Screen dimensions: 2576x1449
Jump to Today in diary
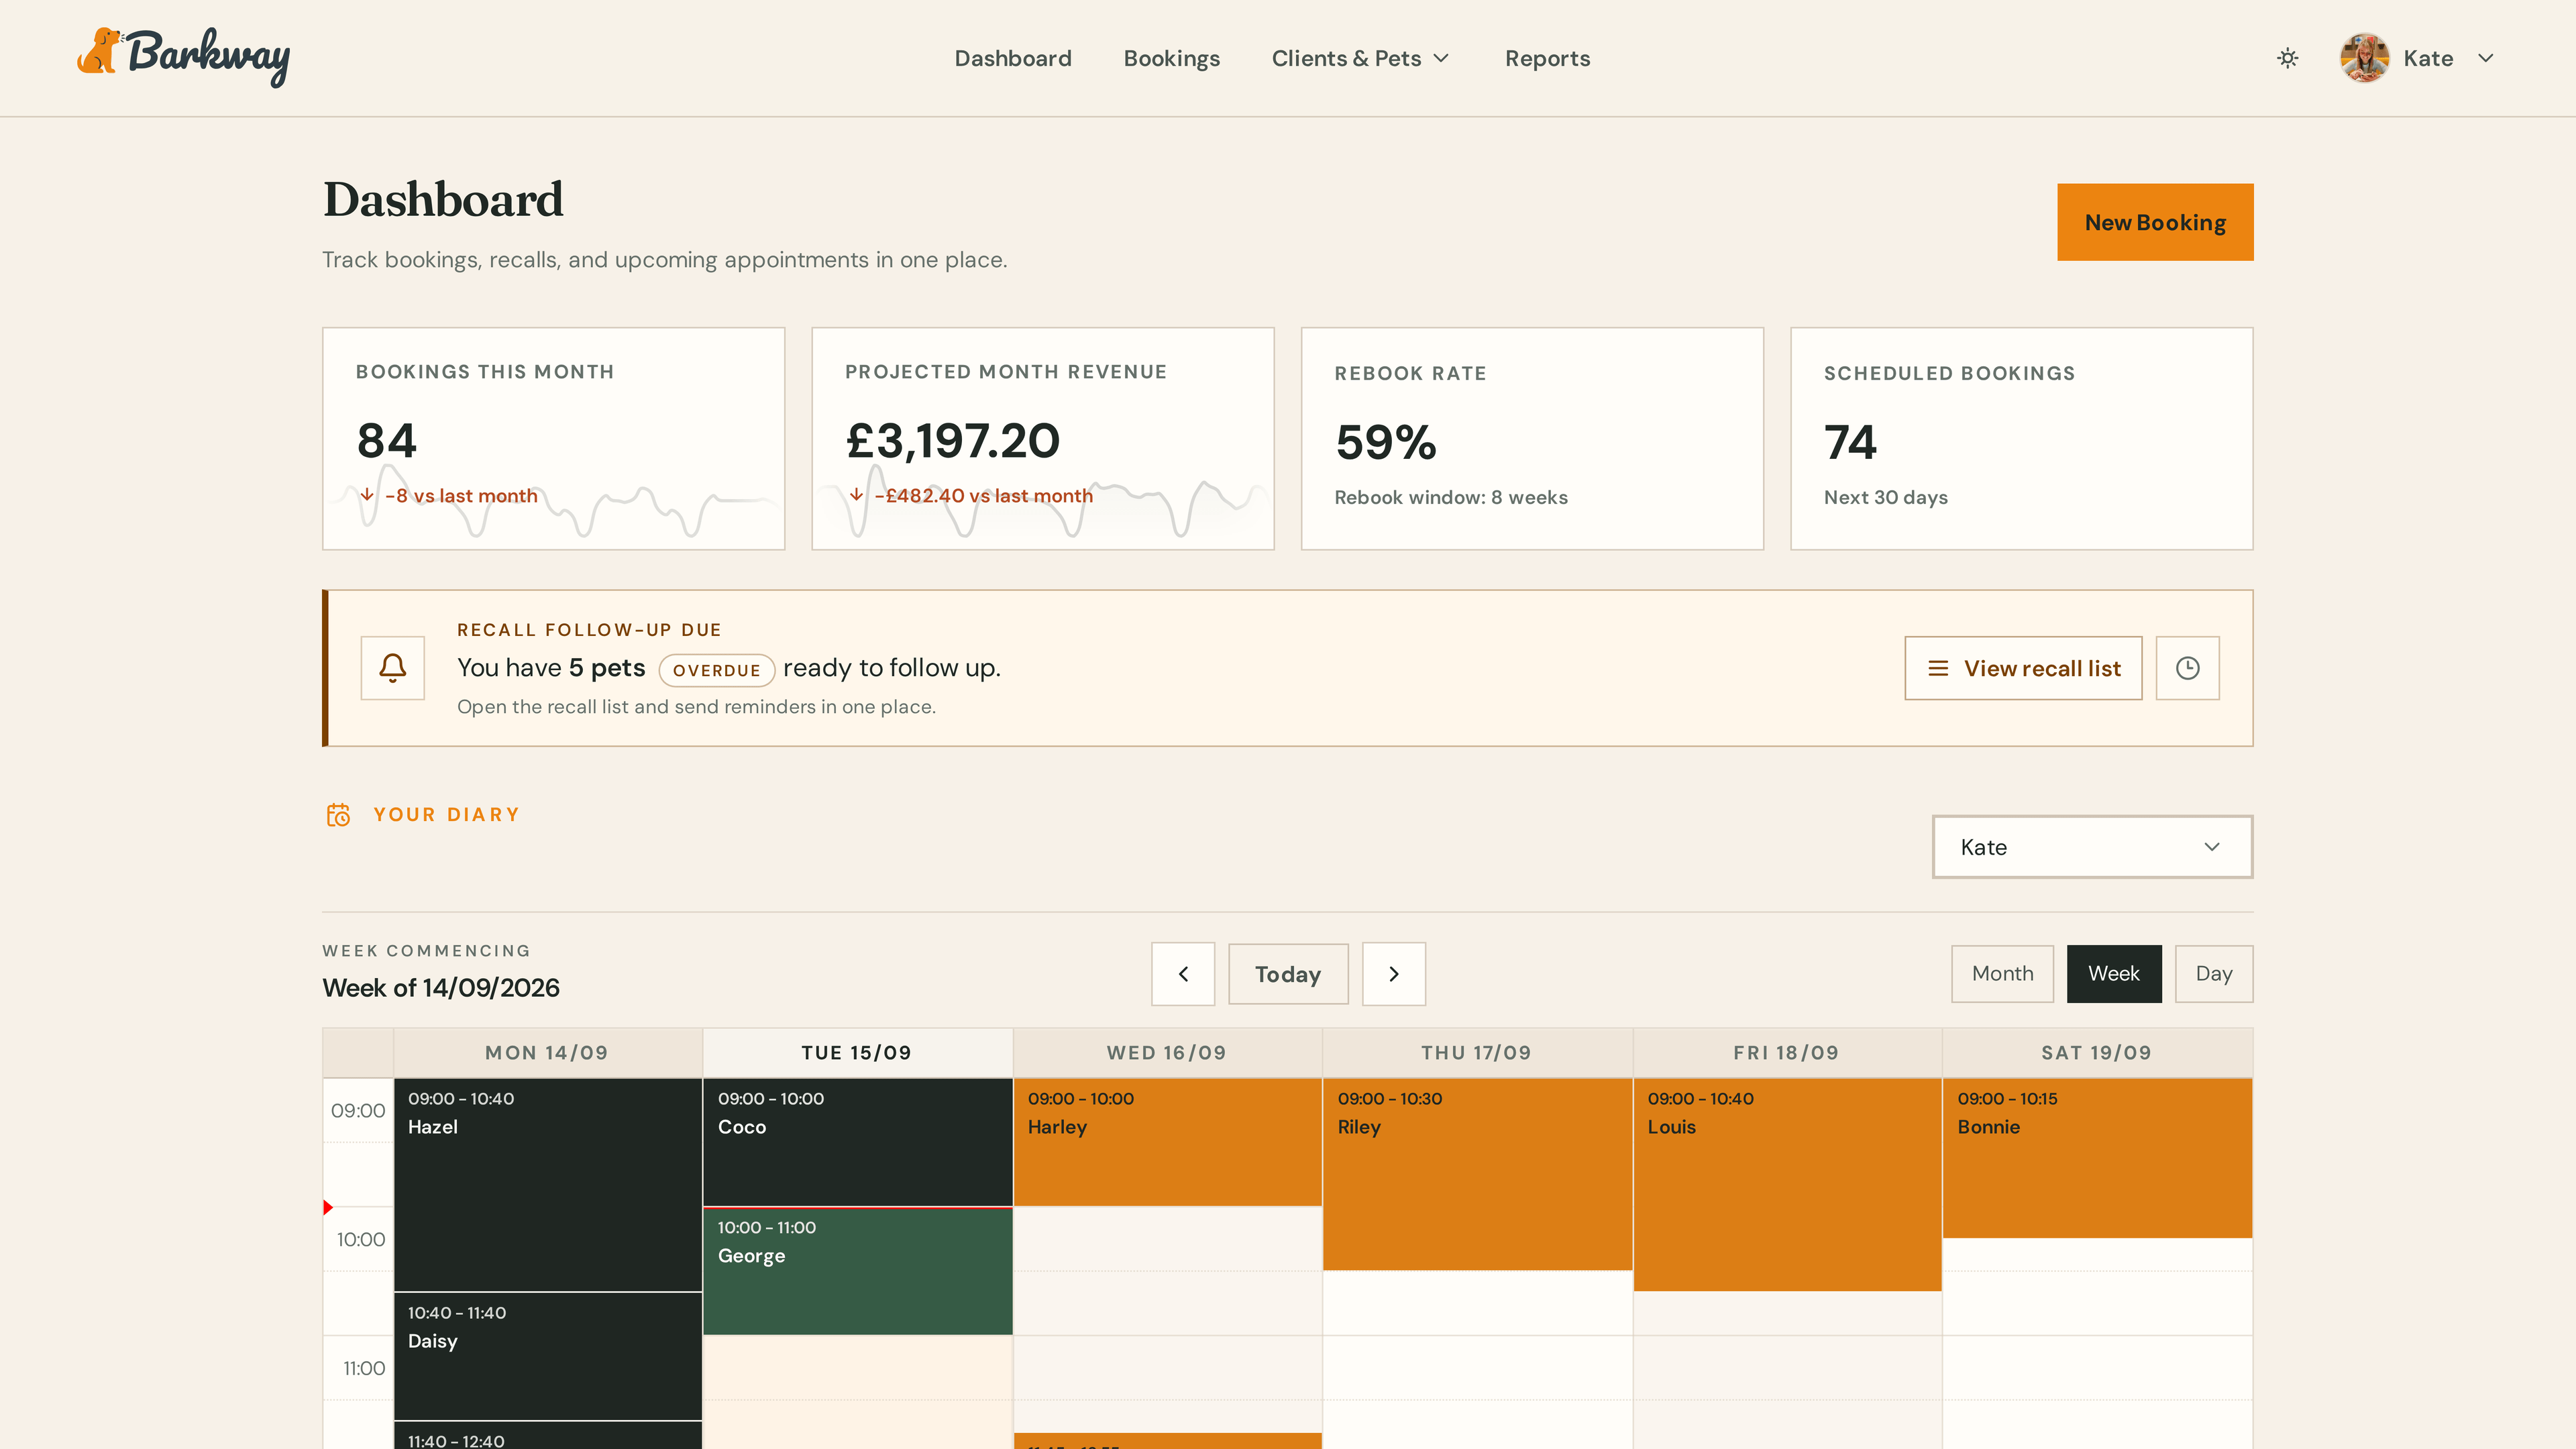(1288, 974)
